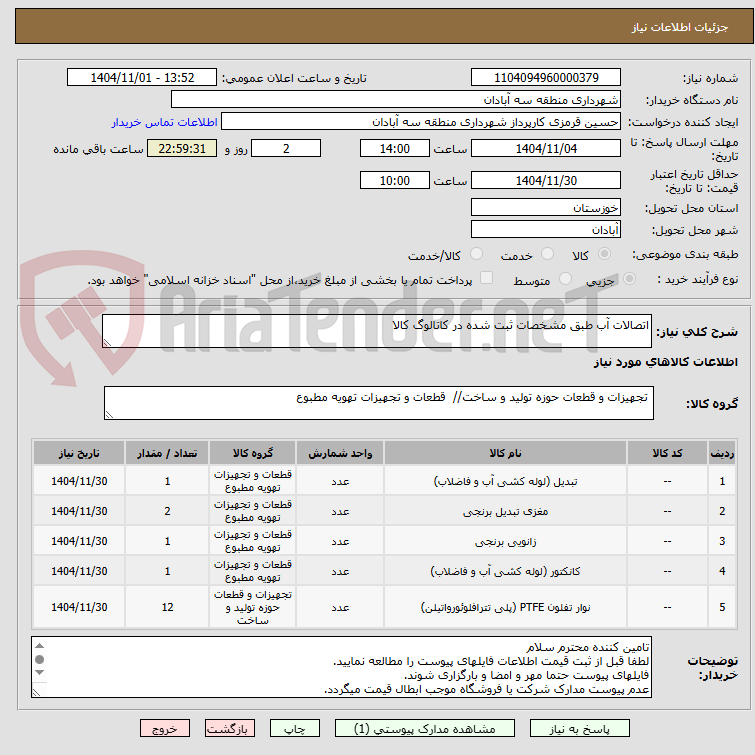755x755 pixels.
Task: Click the response deadline date 1404/11/04 field
Action: click(x=546, y=148)
